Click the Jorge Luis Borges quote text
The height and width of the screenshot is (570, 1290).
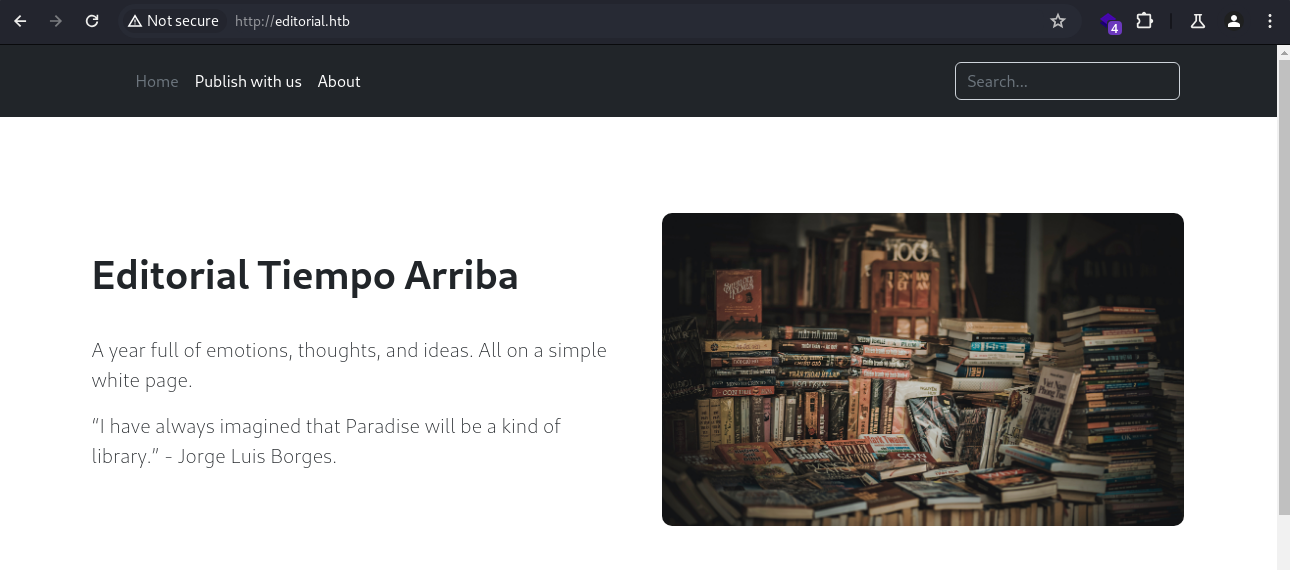(x=326, y=441)
